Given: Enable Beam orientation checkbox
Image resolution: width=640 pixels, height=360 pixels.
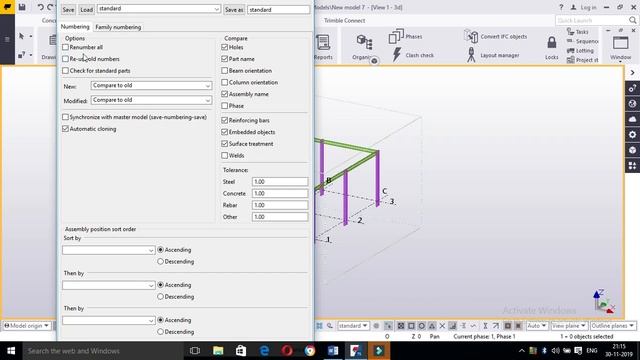Looking at the screenshot, I should (224, 71).
